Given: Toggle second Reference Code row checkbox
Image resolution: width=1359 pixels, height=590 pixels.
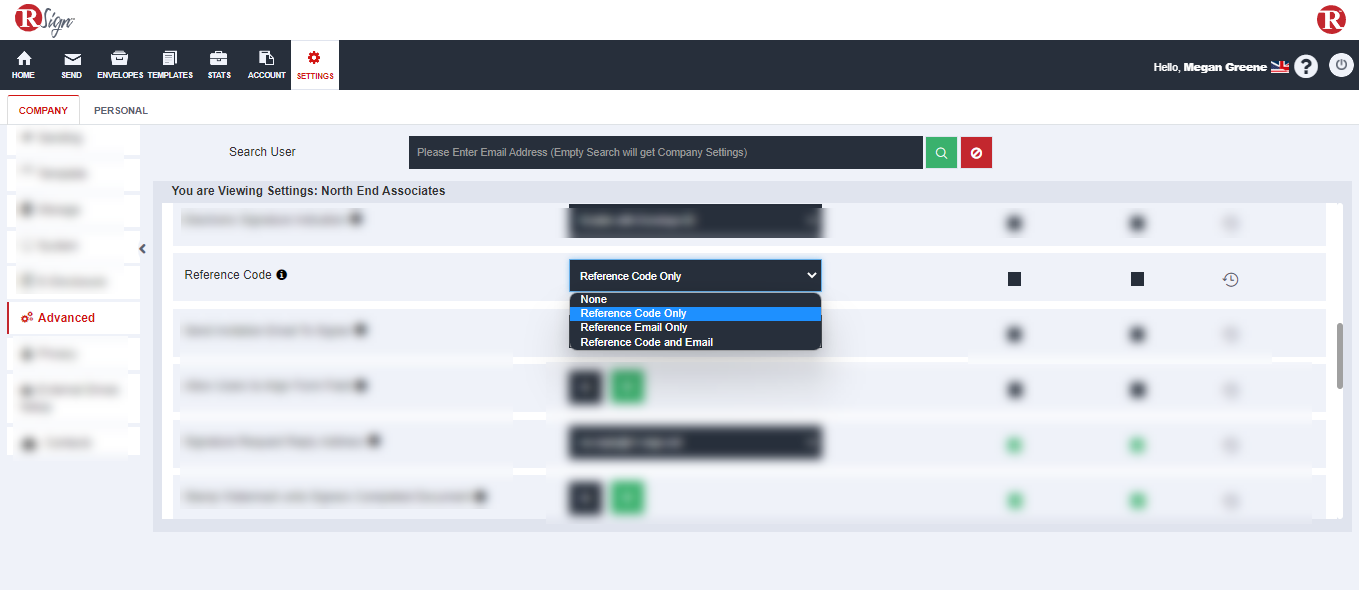Looking at the screenshot, I should [1137, 280].
